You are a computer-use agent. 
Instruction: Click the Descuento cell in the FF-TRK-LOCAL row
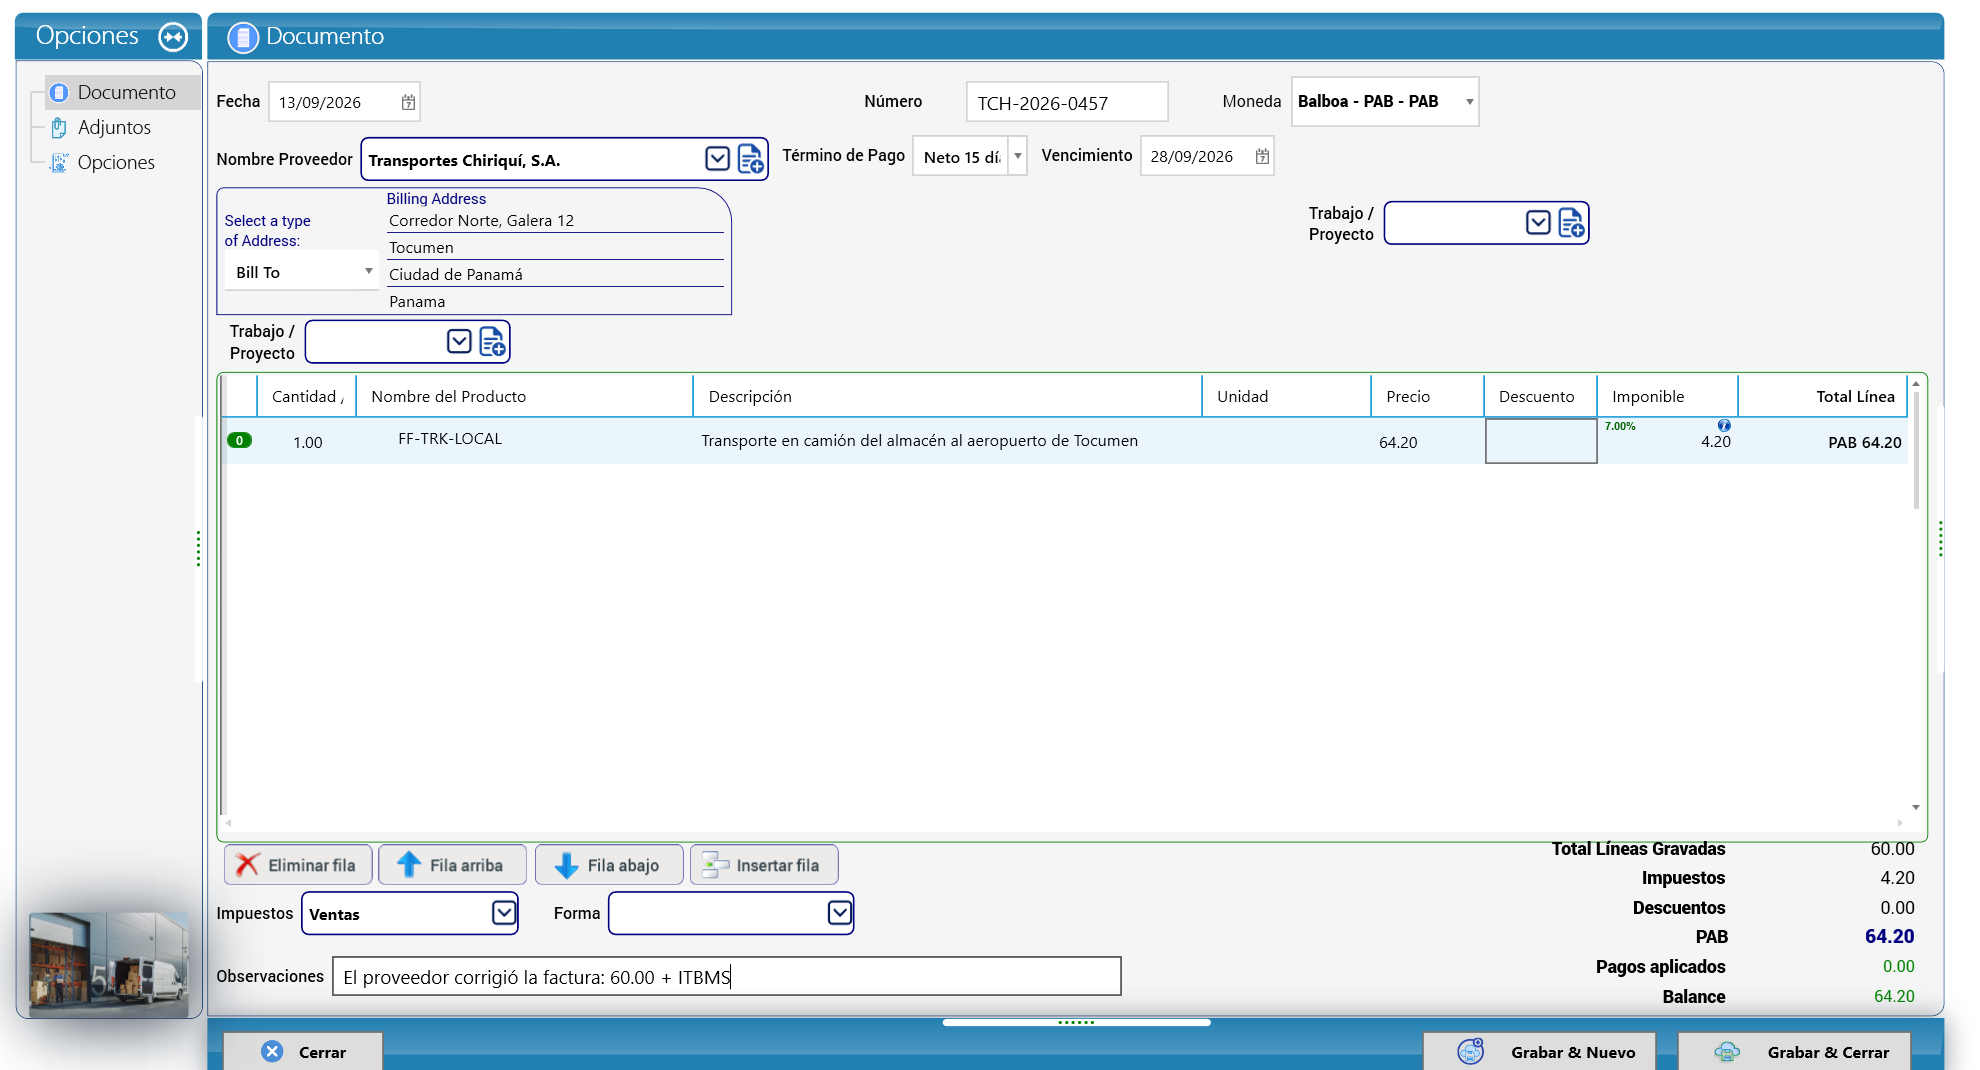[x=1541, y=441]
